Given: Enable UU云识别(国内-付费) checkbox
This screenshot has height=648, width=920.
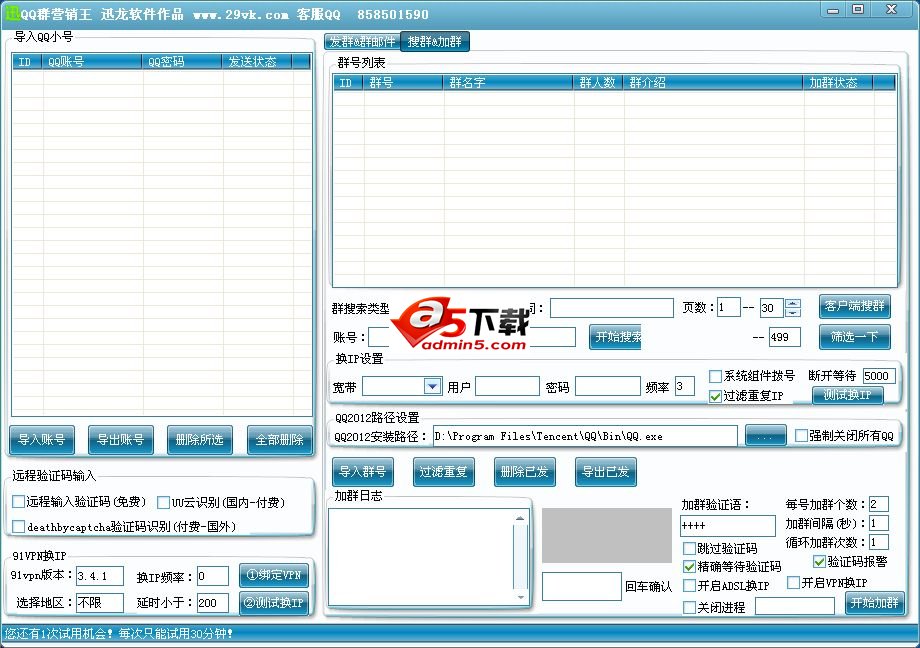Looking at the screenshot, I should pos(164,502).
